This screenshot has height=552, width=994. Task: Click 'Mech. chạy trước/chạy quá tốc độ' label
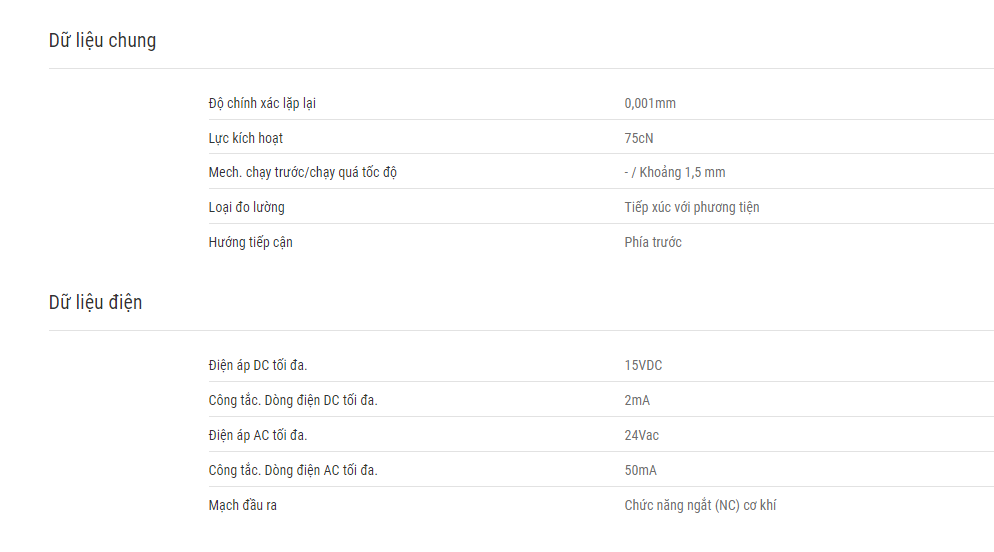point(302,172)
